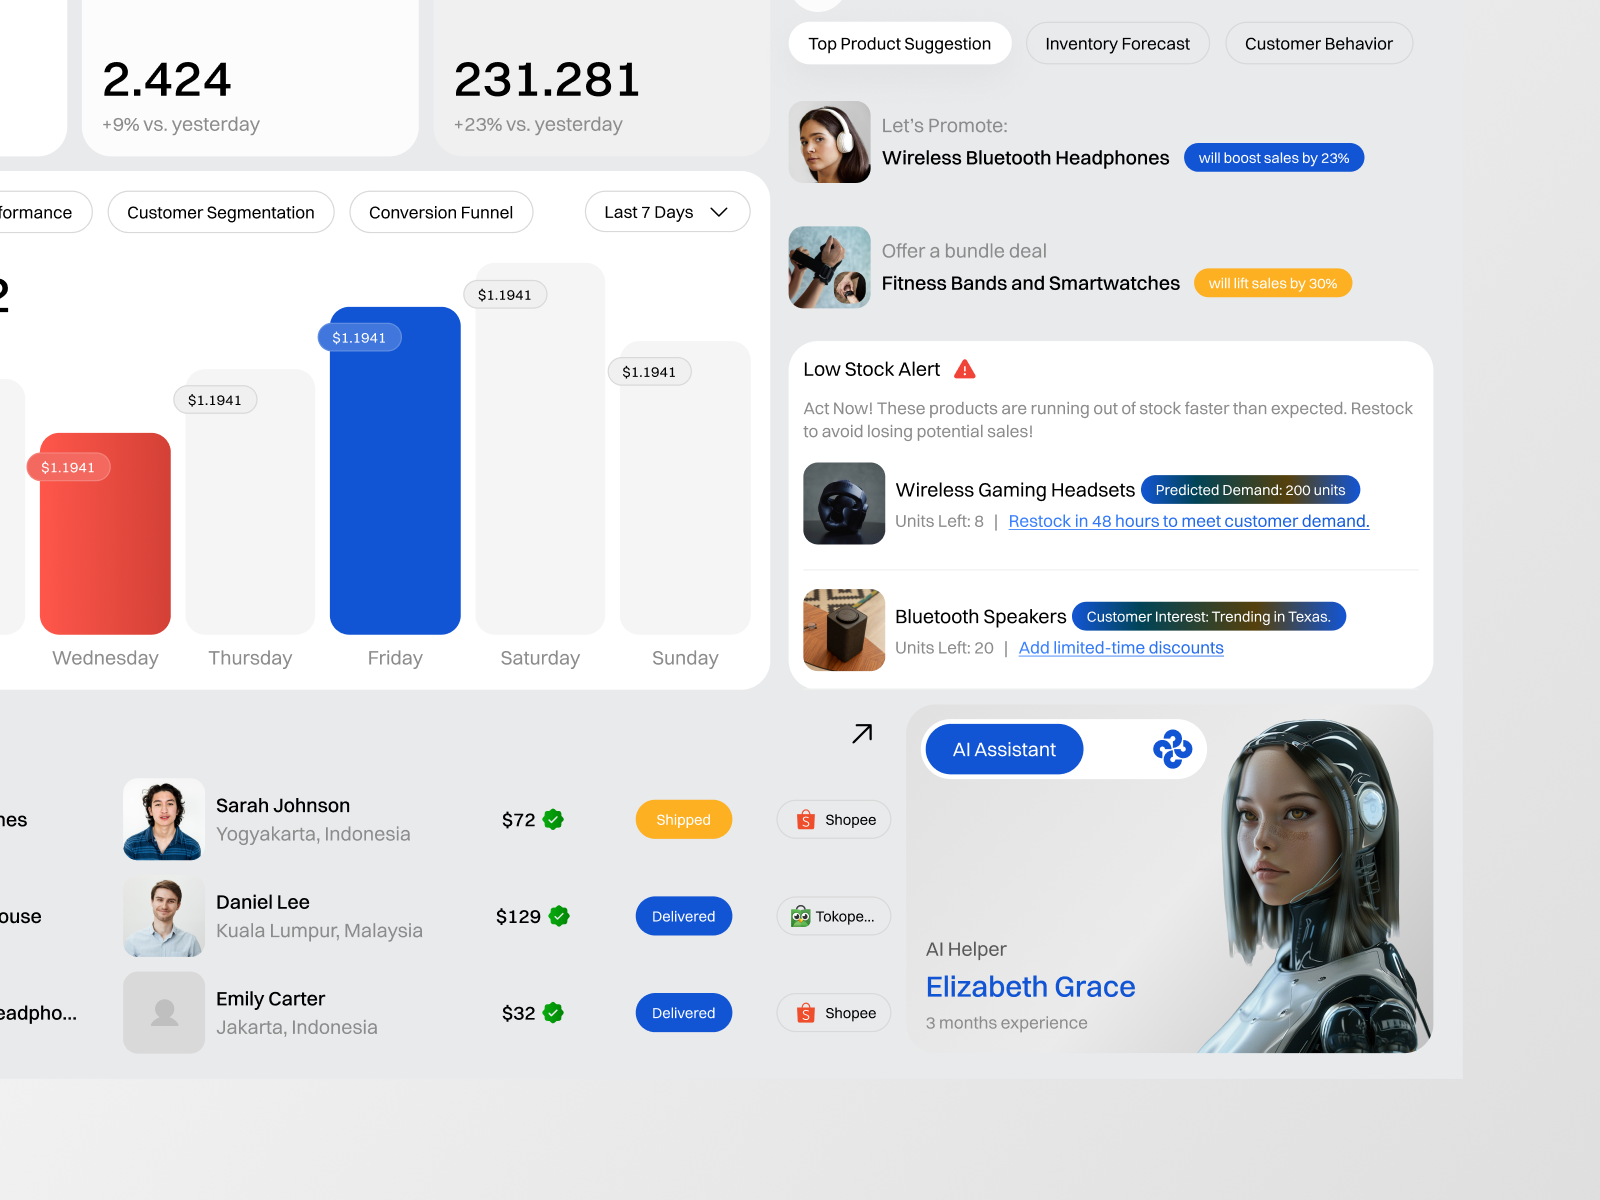Image resolution: width=1600 pixels, height=1200 pixels.
Task: Toggle Emily Carter's Delivered status badge
Action: click(683, 1012)
